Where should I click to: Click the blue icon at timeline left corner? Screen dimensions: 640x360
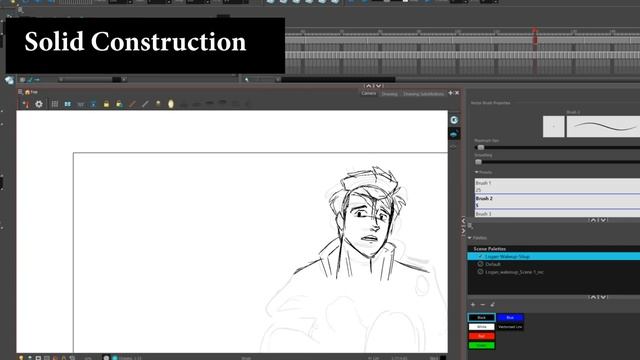[x=9, y=80]
